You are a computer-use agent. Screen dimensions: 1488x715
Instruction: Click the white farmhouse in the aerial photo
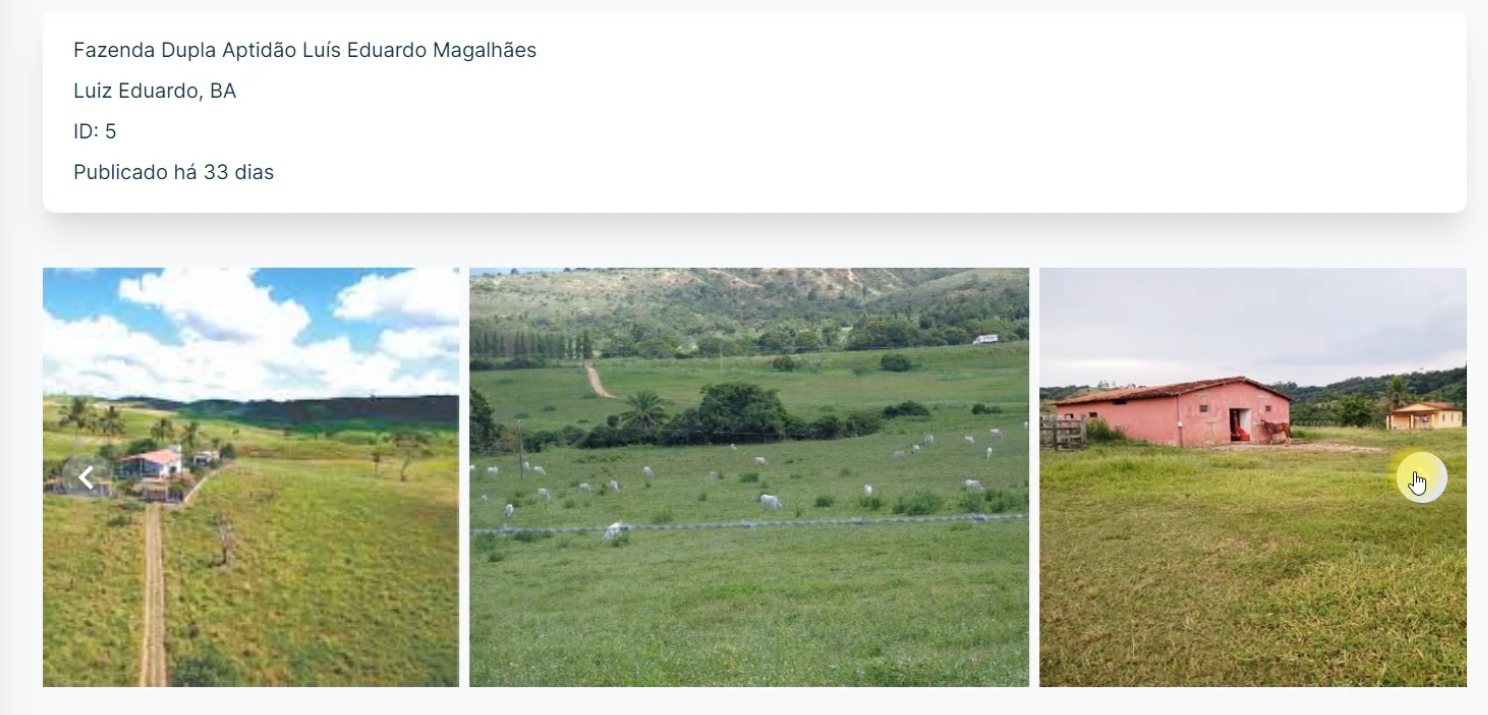153,461
